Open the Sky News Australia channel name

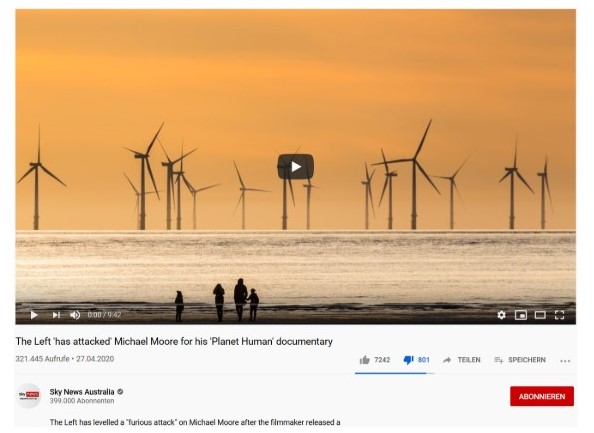point(82,392)
